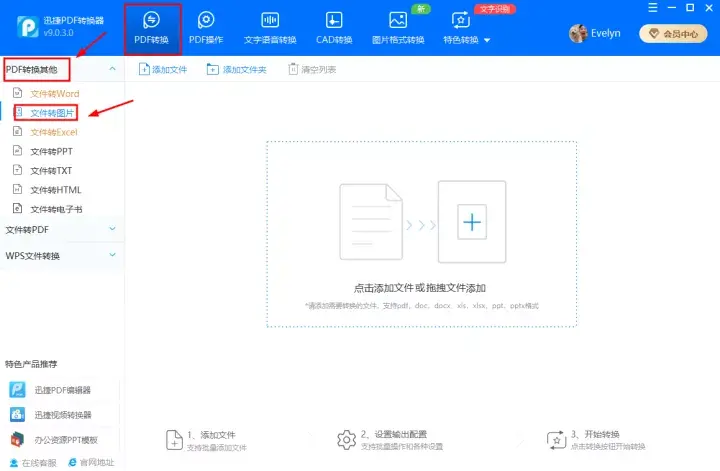Expand the WPS文件转换 section
Image resolution: width=720 pixels, height=471 pixels.
(x=112, y=255)
